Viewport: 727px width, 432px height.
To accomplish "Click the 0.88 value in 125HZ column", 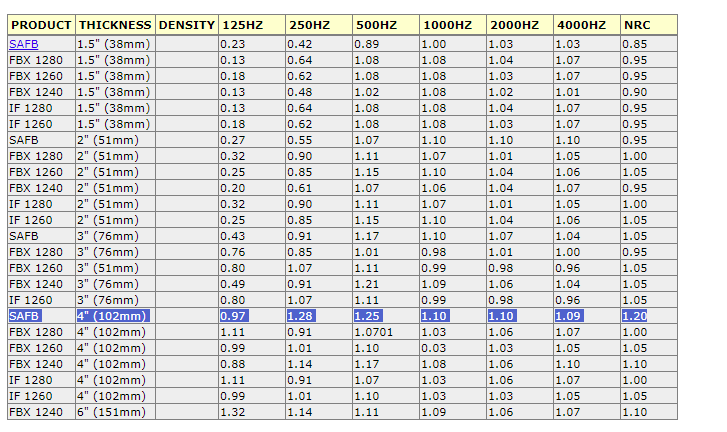I will [233, 364].
